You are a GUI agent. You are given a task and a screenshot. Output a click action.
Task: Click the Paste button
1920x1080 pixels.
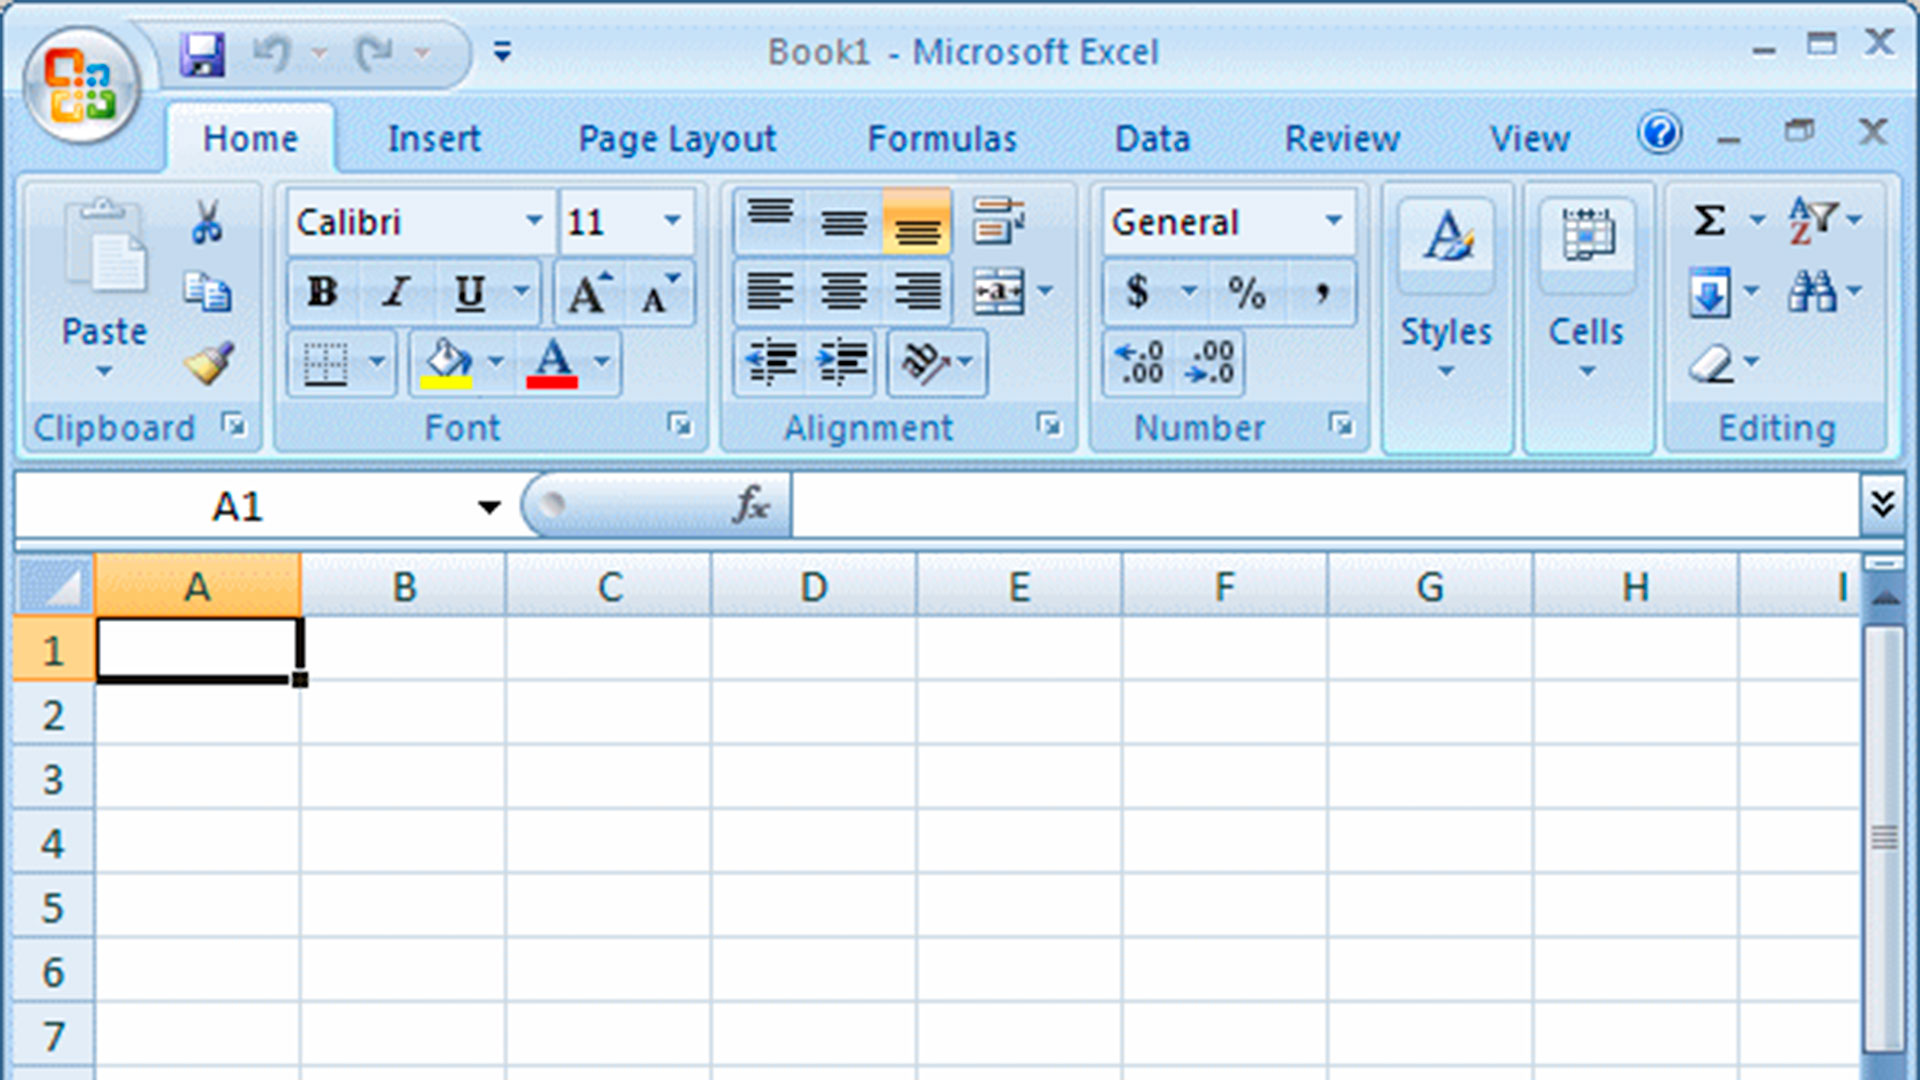[x=104, y=250]
